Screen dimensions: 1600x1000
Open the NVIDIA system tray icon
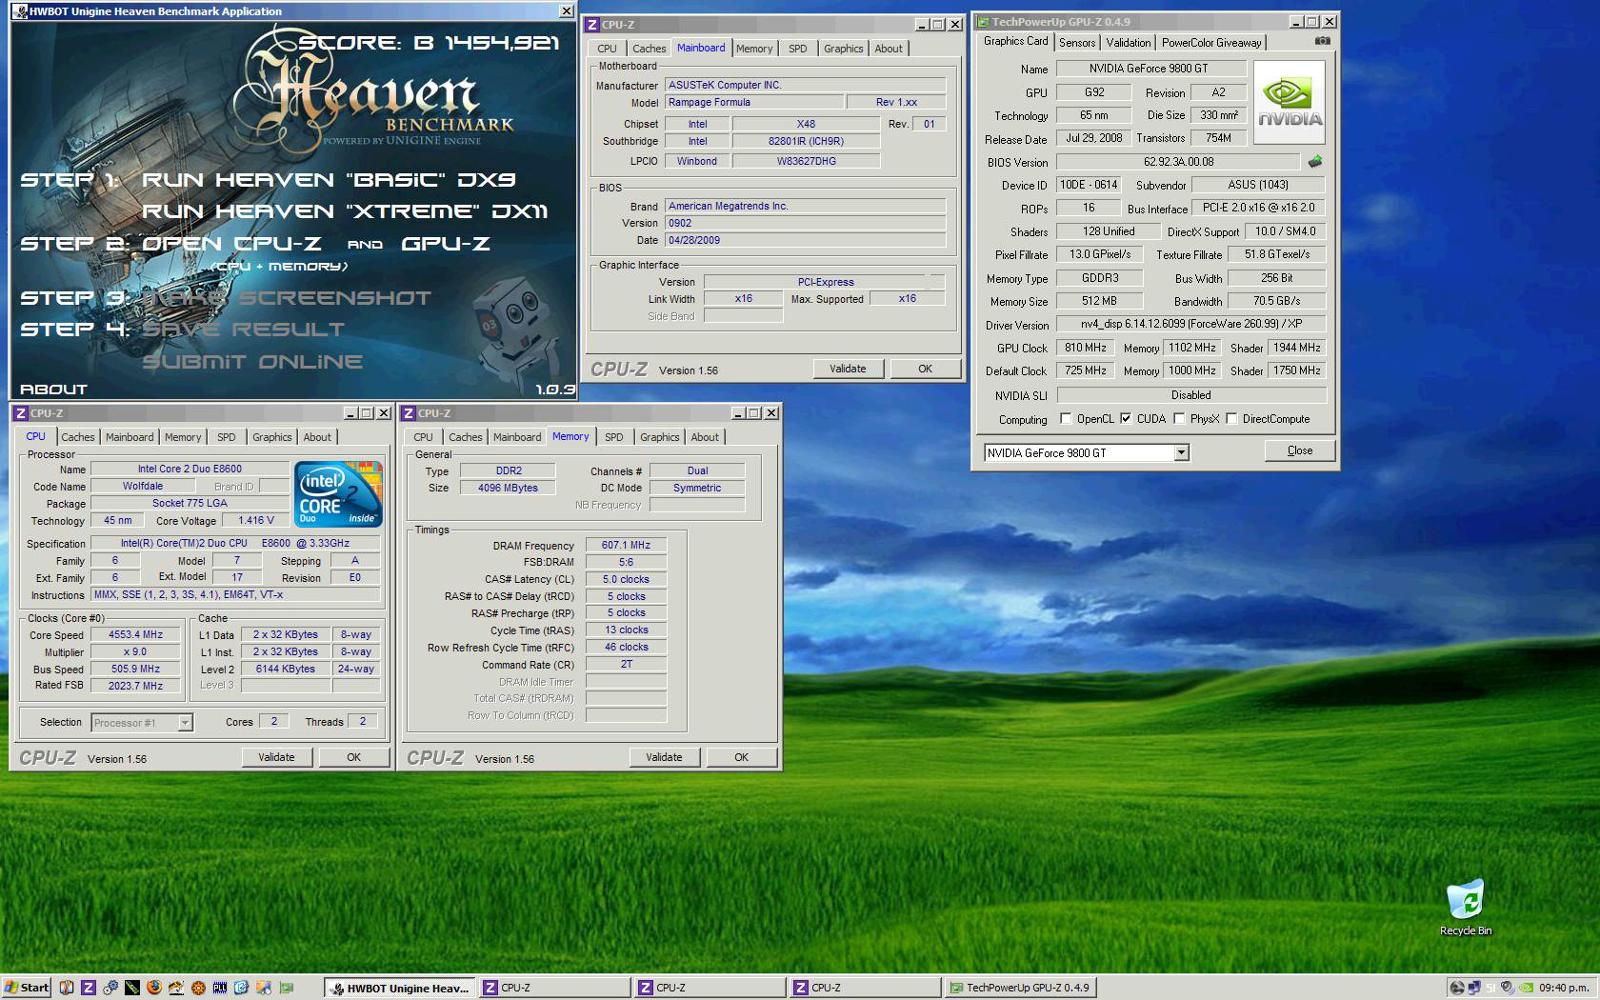[1526, 988]
